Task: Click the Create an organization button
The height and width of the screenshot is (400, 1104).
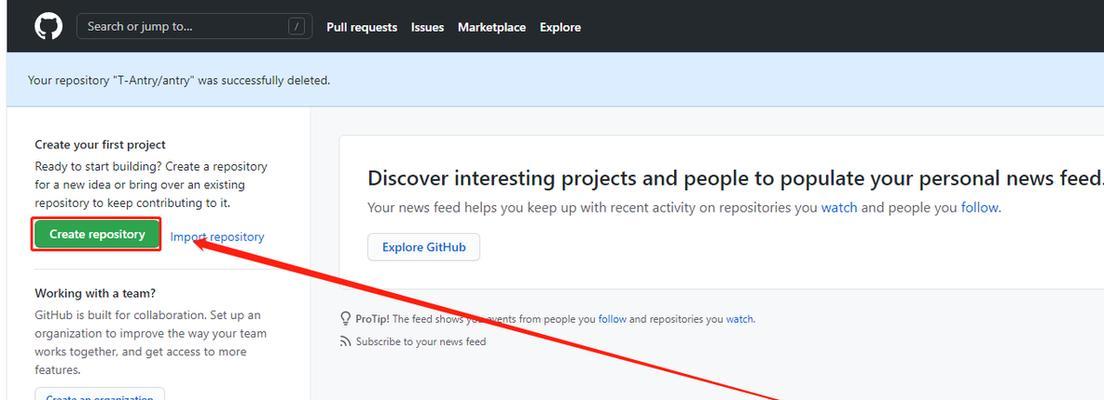Action: click(100, 395)
